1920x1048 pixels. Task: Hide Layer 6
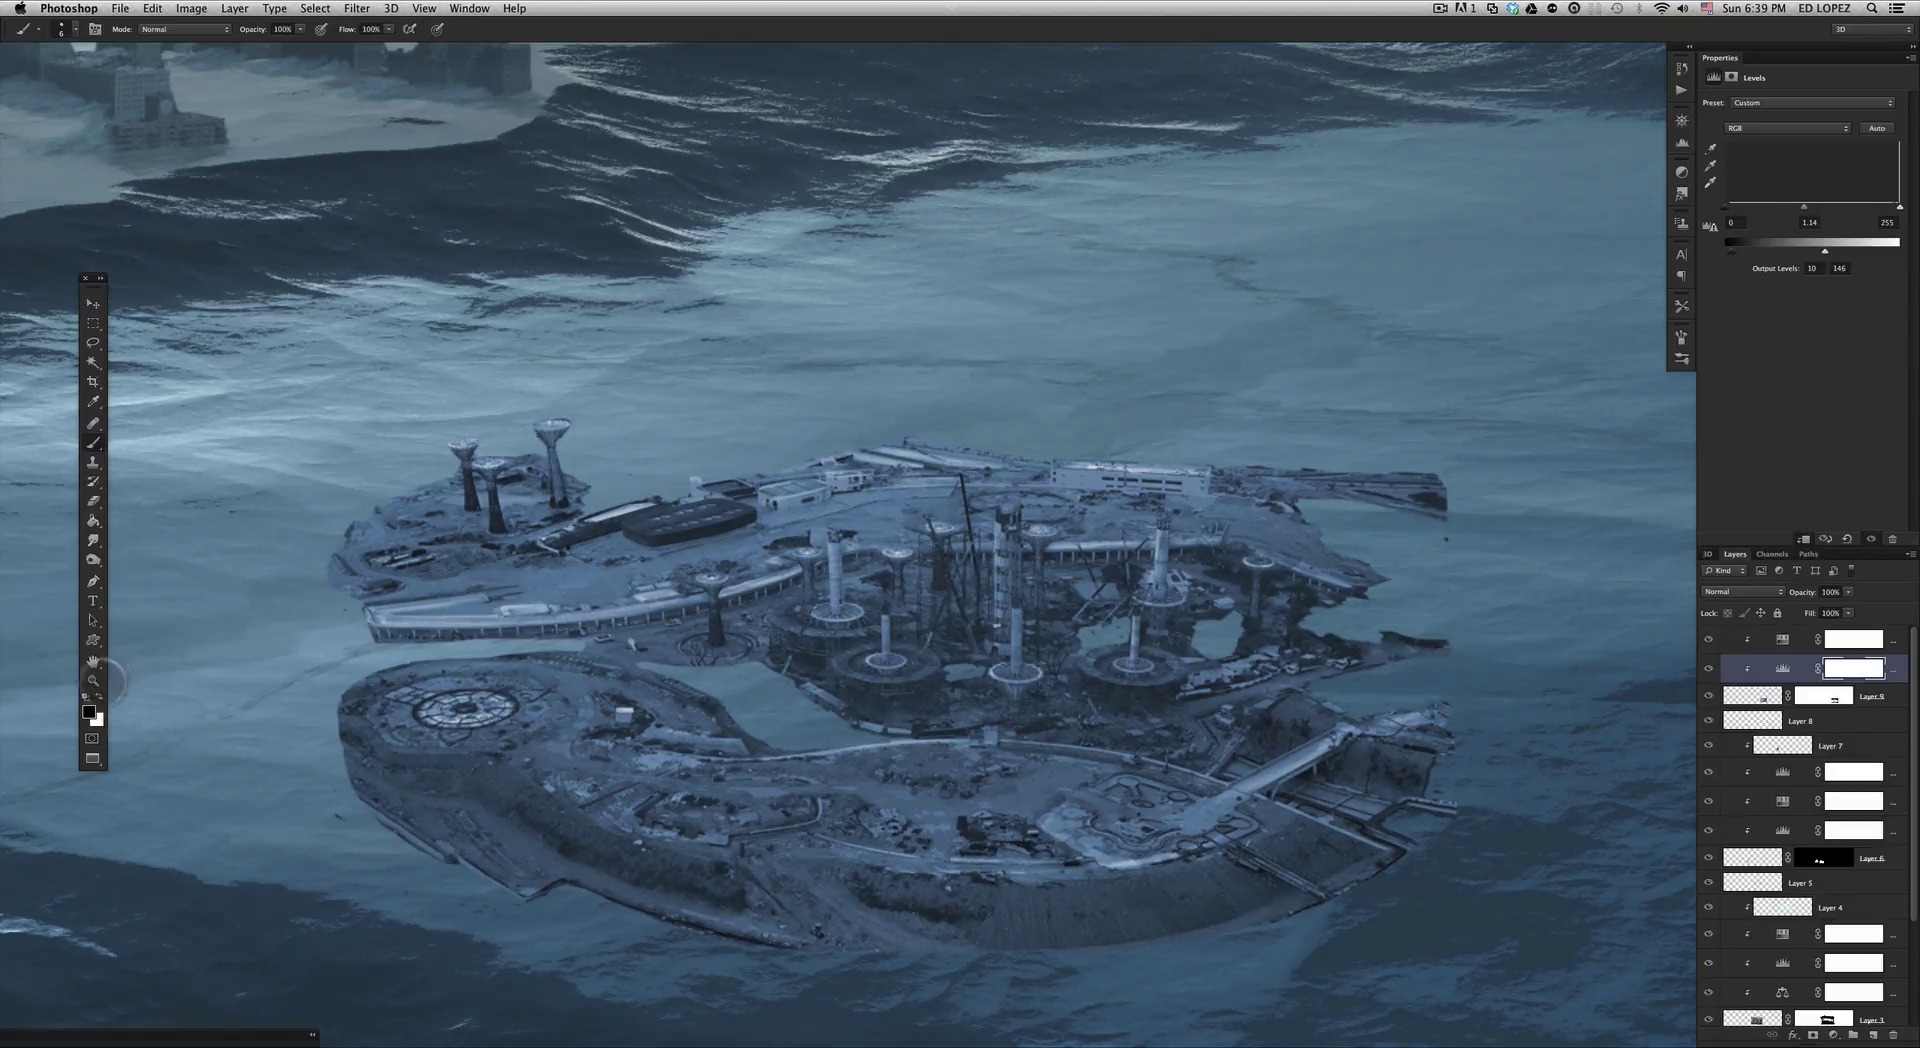[x=1708, y=858]
